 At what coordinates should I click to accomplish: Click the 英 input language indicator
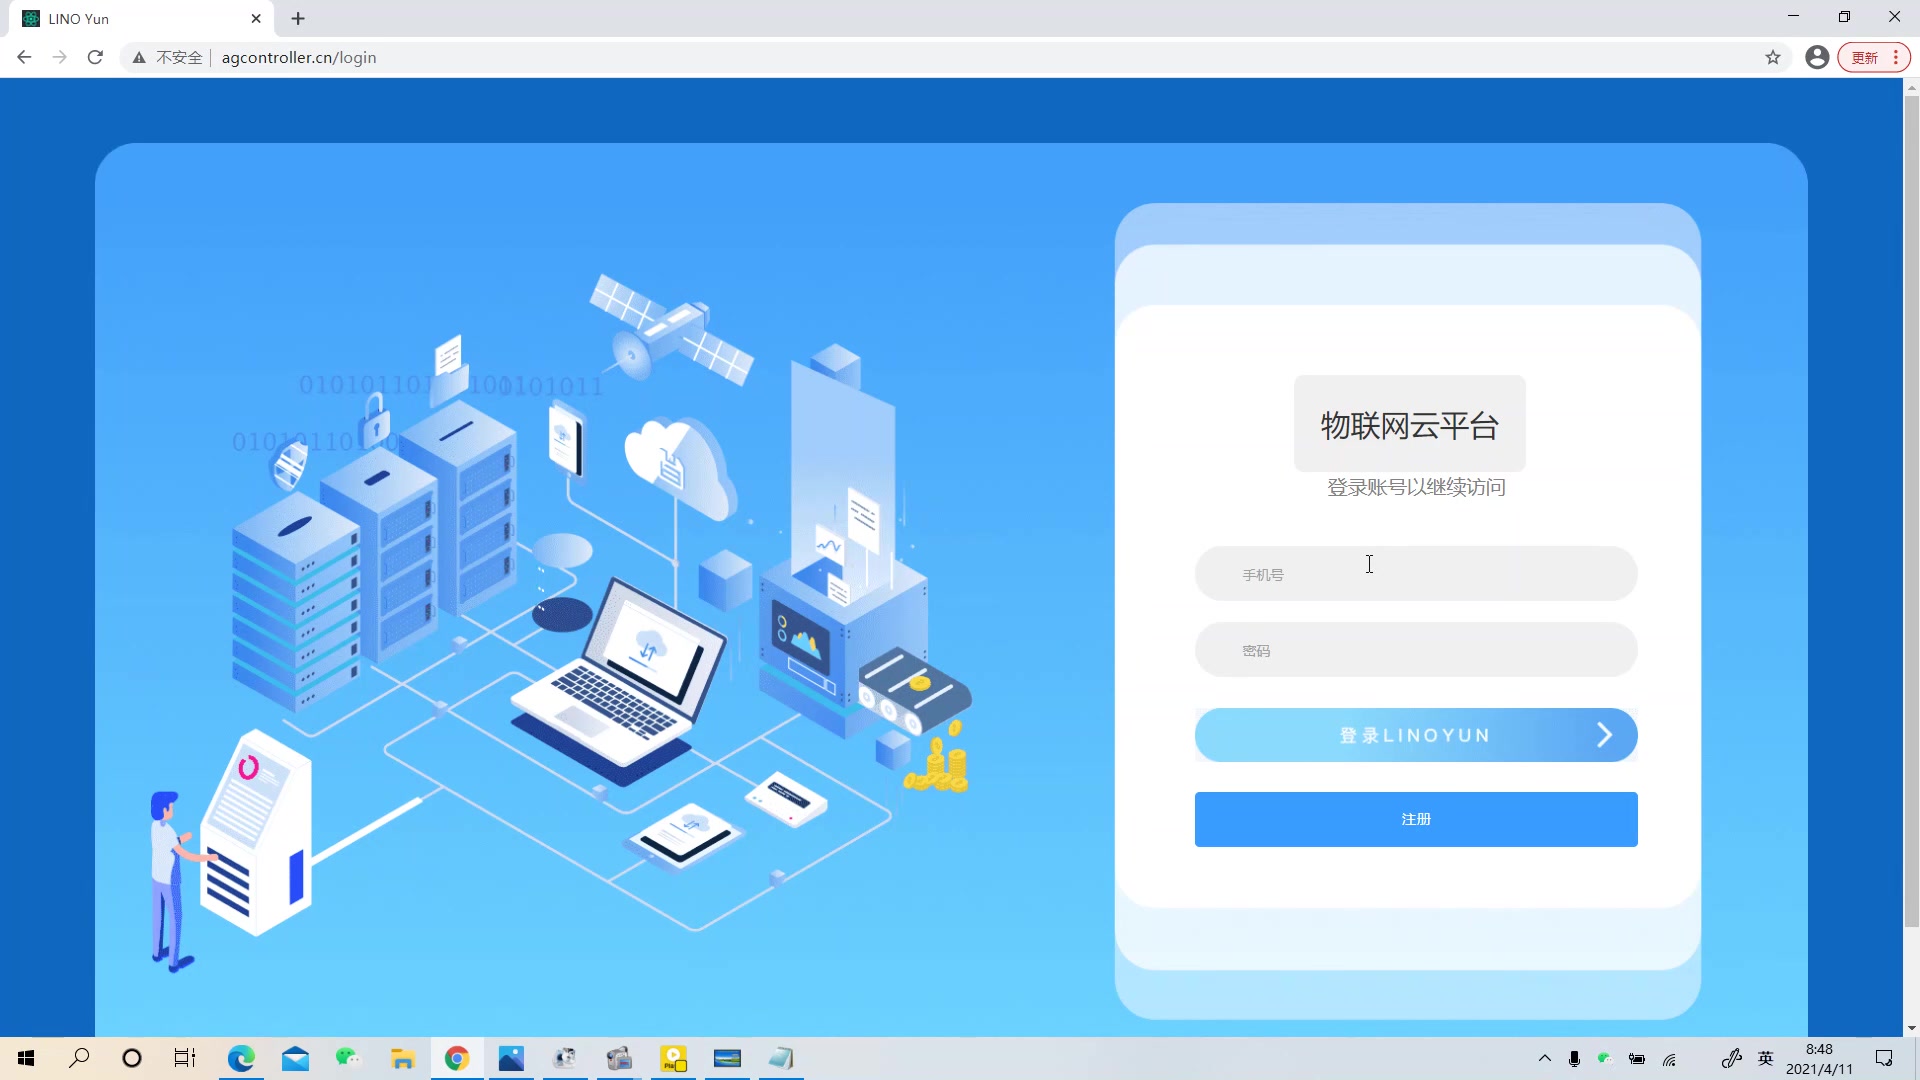pos(1766,1058)
